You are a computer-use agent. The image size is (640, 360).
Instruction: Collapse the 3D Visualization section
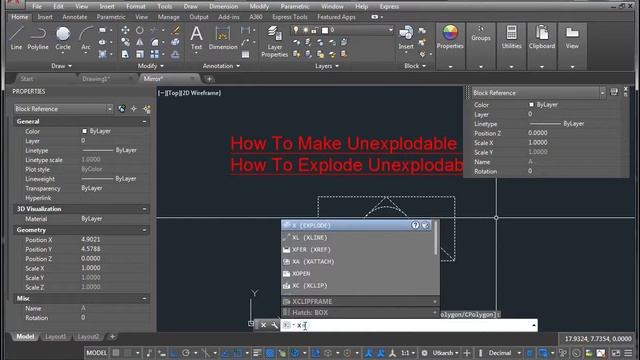(x=144, y=209)
